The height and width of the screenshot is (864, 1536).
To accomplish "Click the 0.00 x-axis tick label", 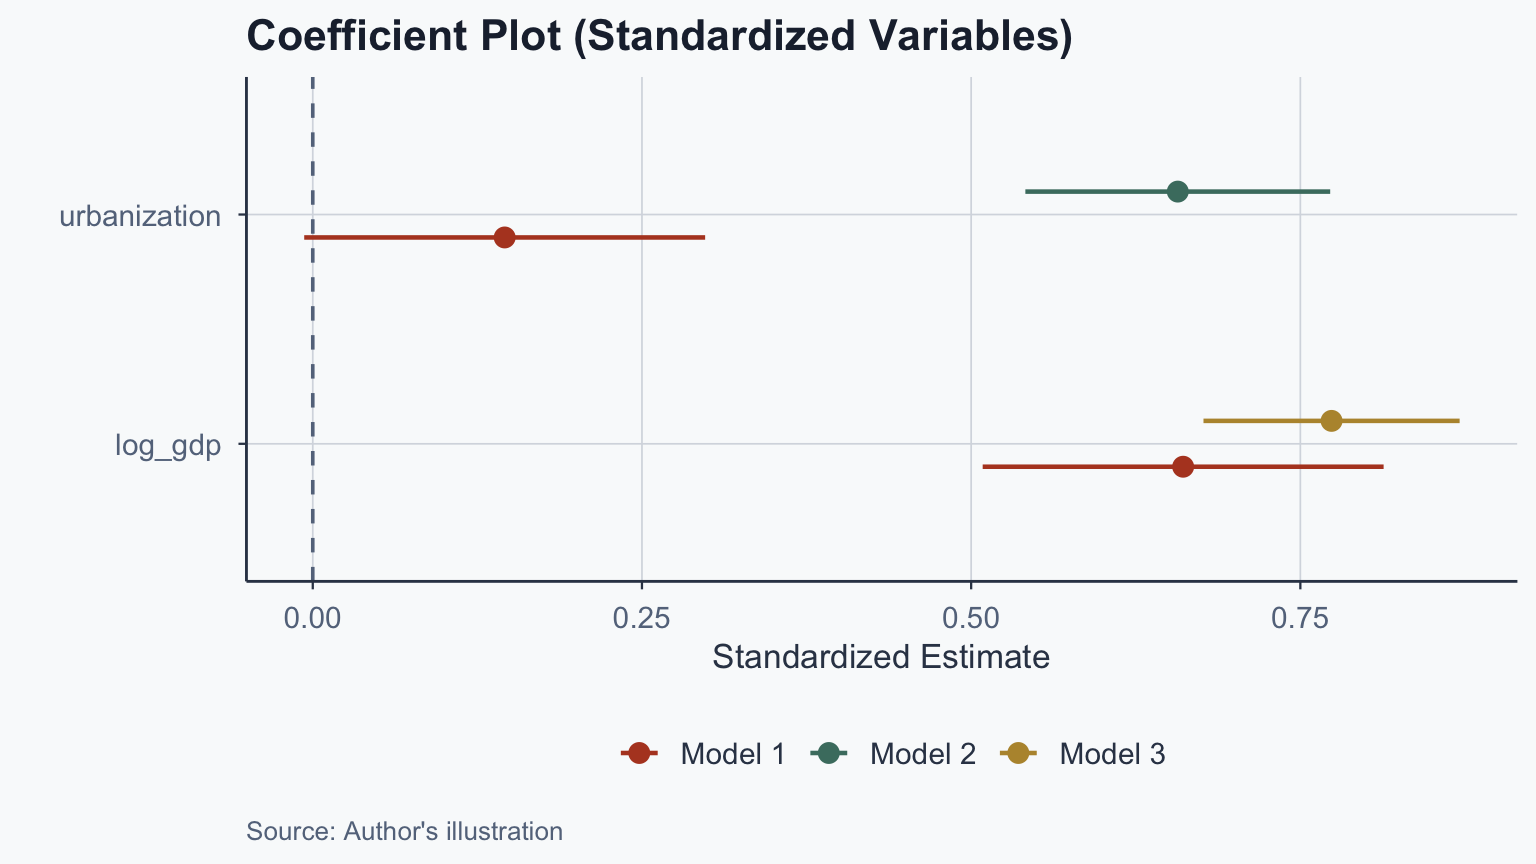I will click(312, 618).
